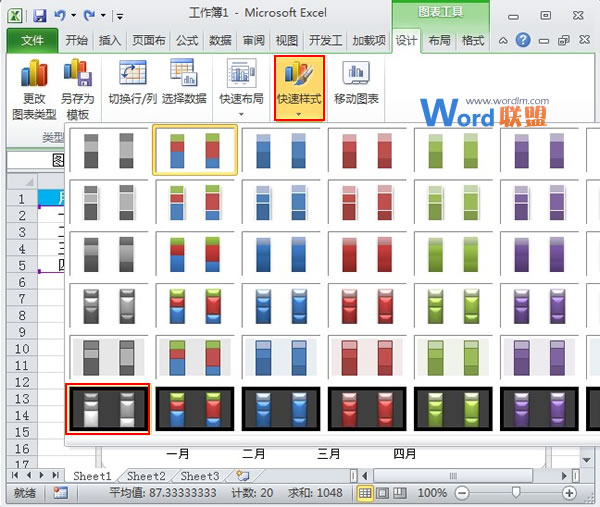Switch to Normal view in the status bar

[366, 493]
